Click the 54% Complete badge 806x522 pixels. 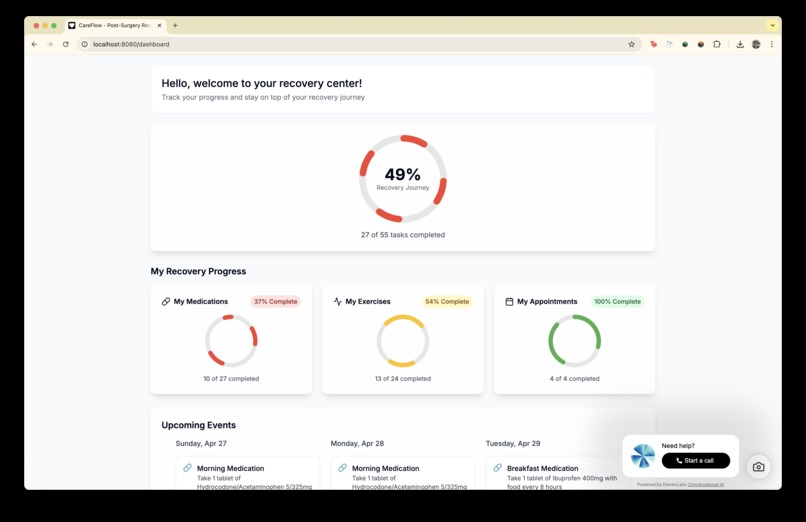[447, 302]
